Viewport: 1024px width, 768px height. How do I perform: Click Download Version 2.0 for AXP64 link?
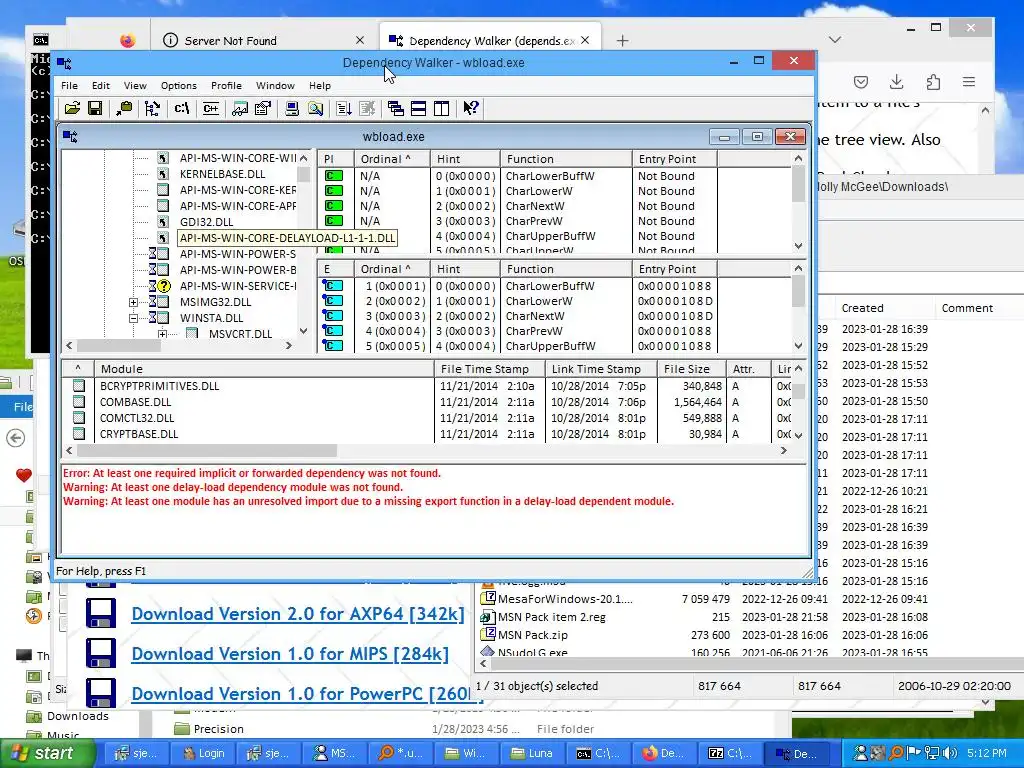(298, 614)
